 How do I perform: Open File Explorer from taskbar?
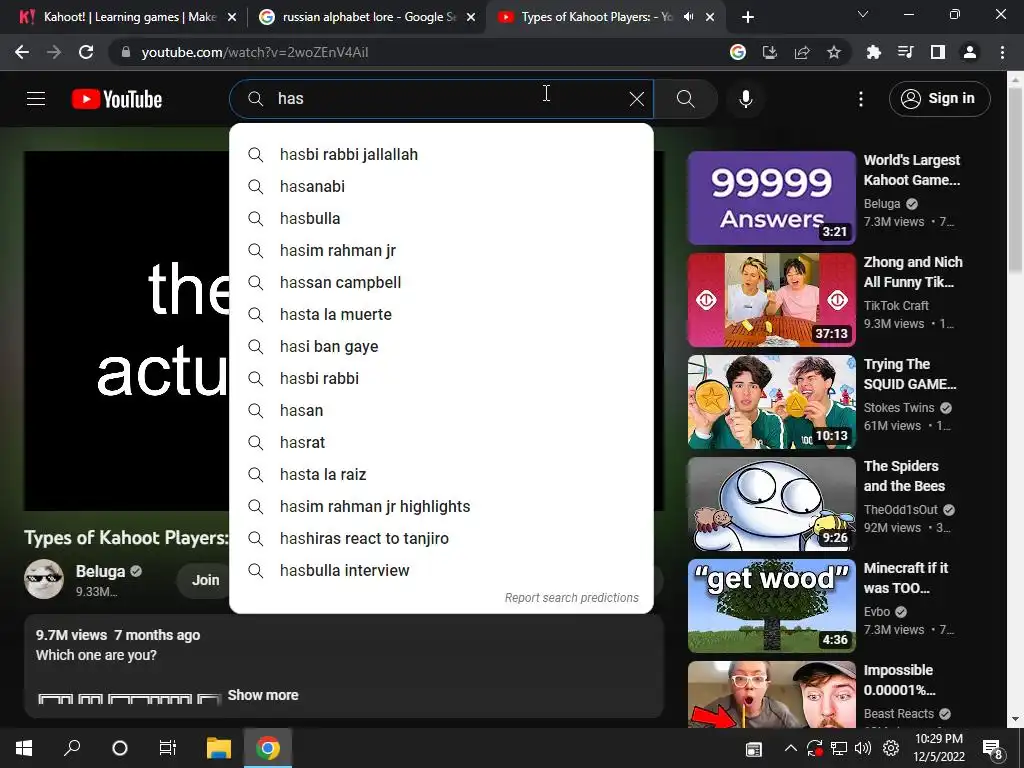click(x=219, y=748)
